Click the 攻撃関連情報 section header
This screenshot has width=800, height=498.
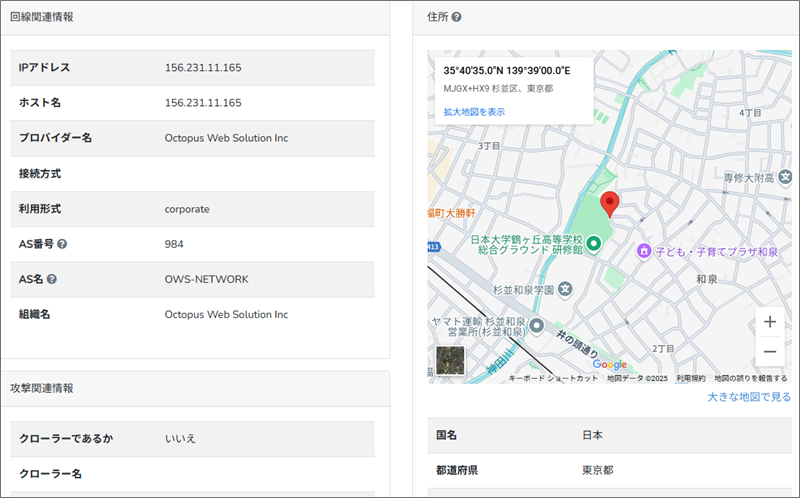click(42, 388)
